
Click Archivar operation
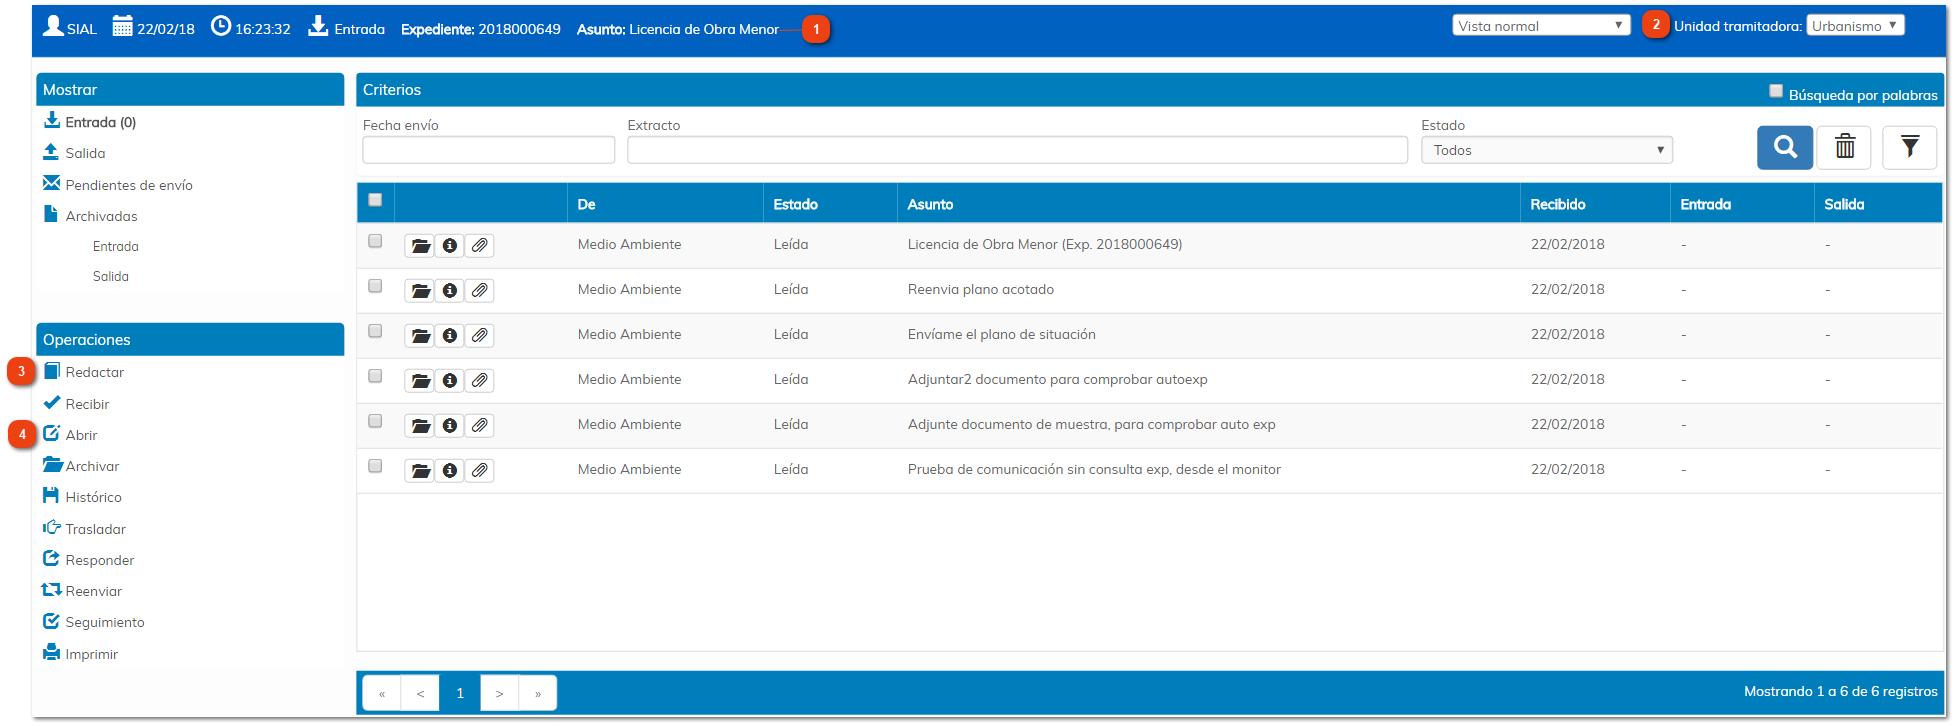pos(81,466)
